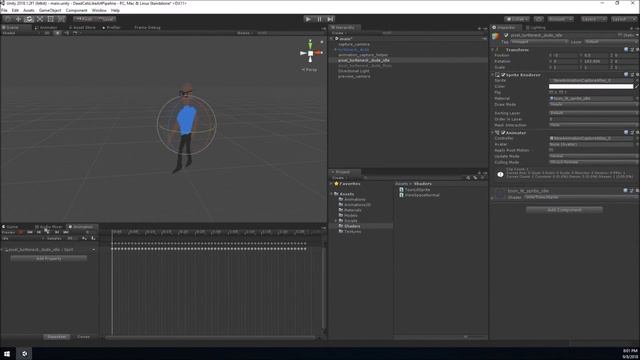Click the Pause button

[319, 19]
